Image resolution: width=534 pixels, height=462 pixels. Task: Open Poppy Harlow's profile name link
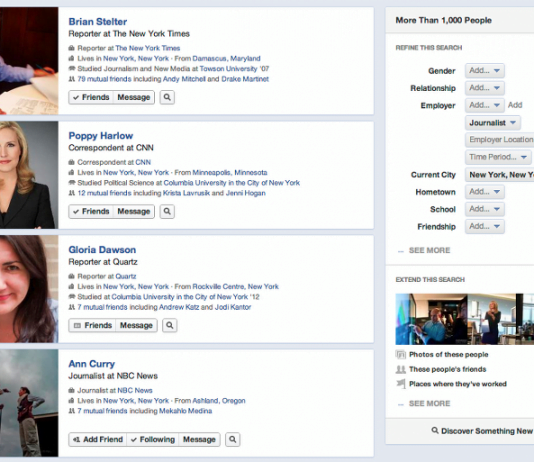click(101, 136)
